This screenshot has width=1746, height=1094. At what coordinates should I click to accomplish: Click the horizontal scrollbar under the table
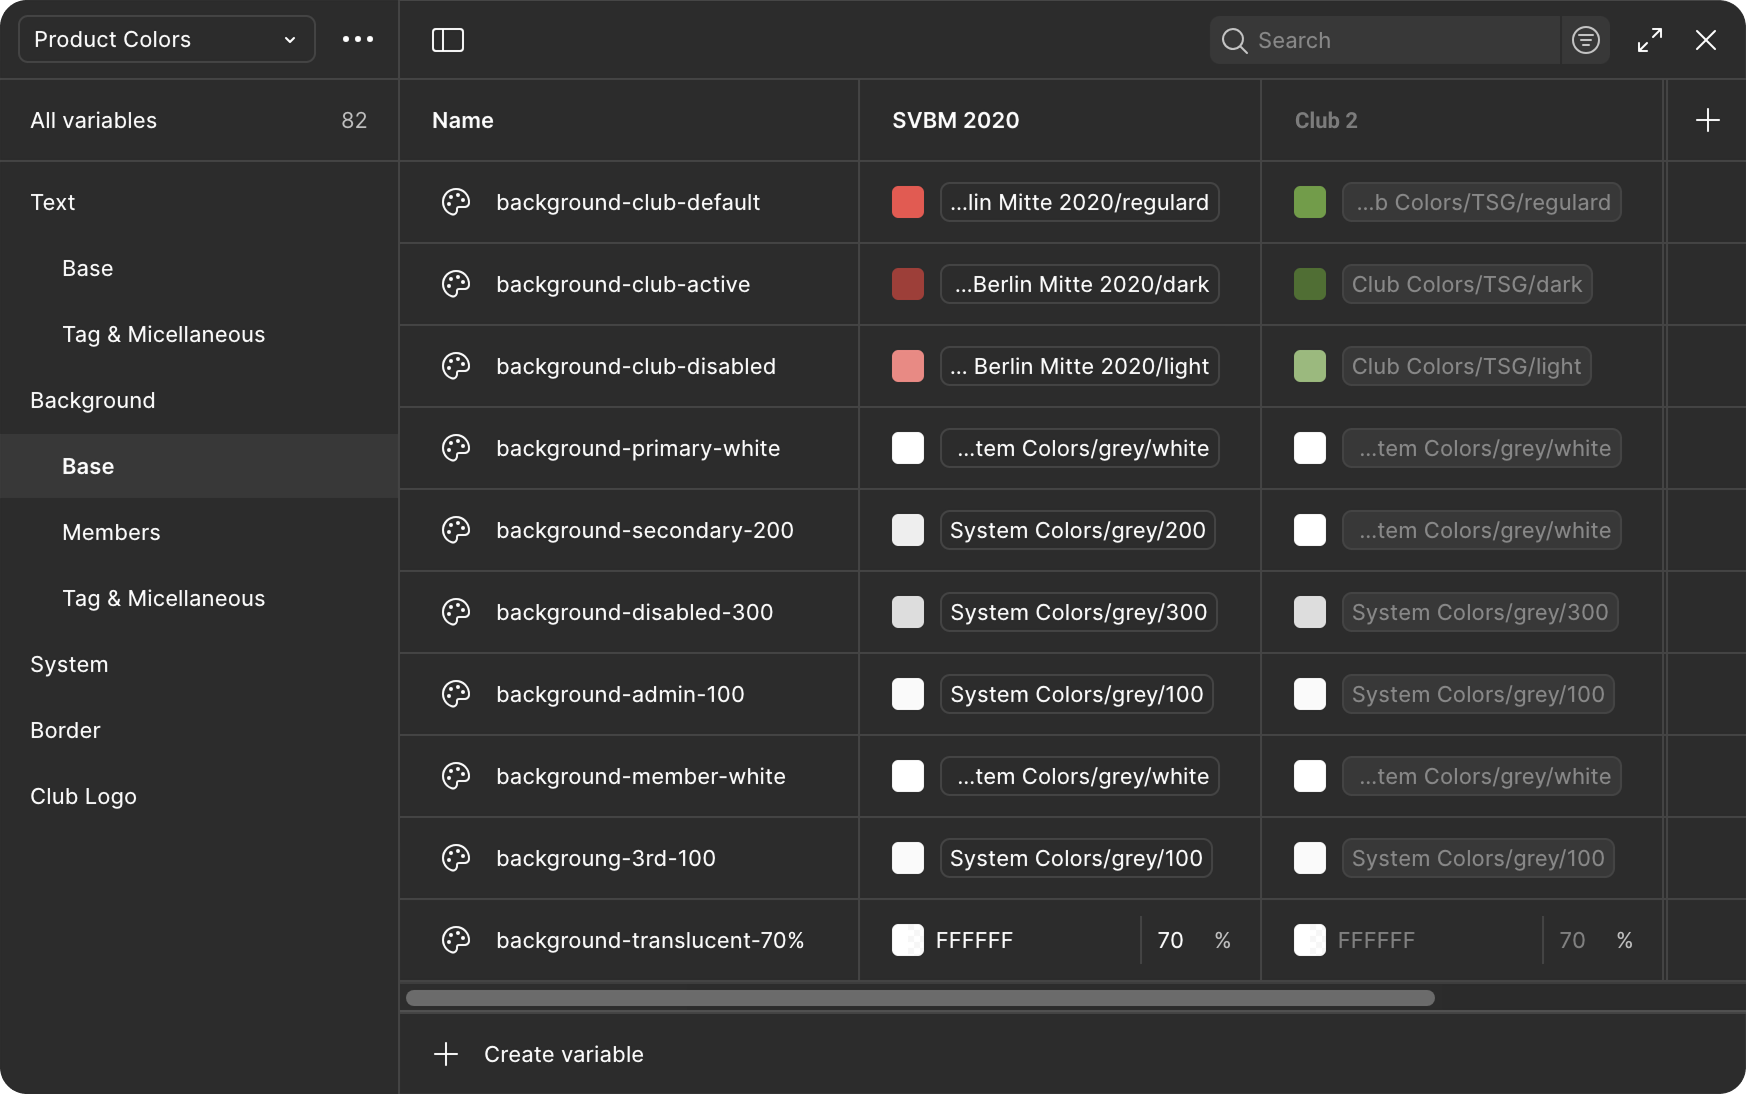(920, 998)
